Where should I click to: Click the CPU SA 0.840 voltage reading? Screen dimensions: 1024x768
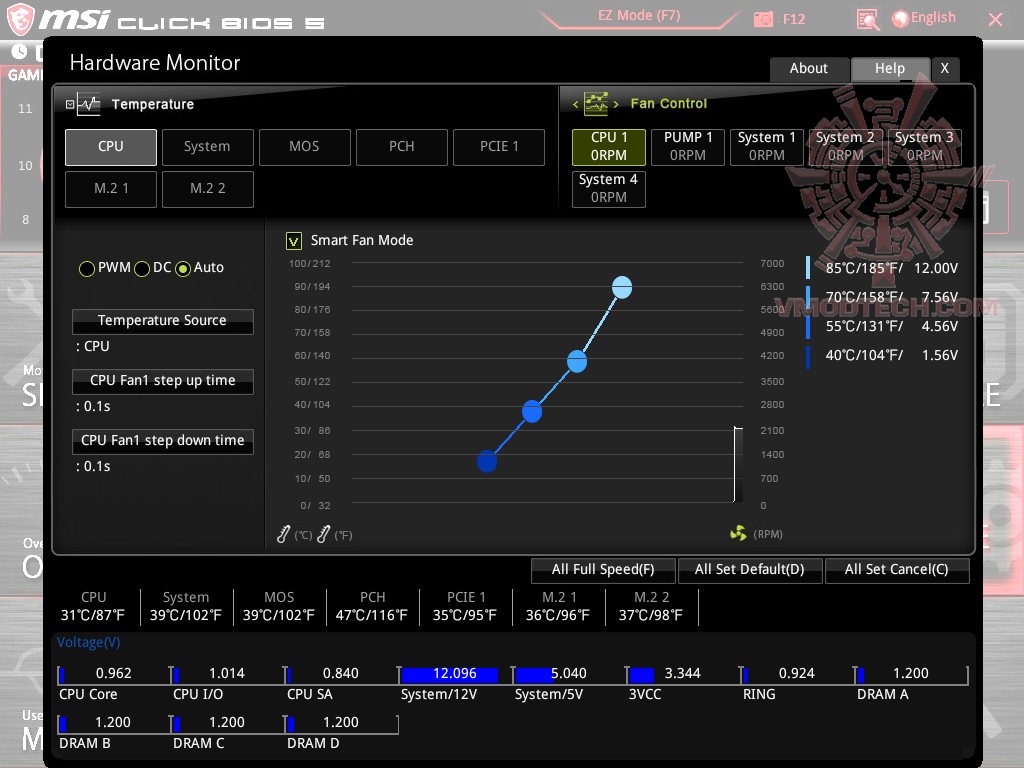(341, 674)
